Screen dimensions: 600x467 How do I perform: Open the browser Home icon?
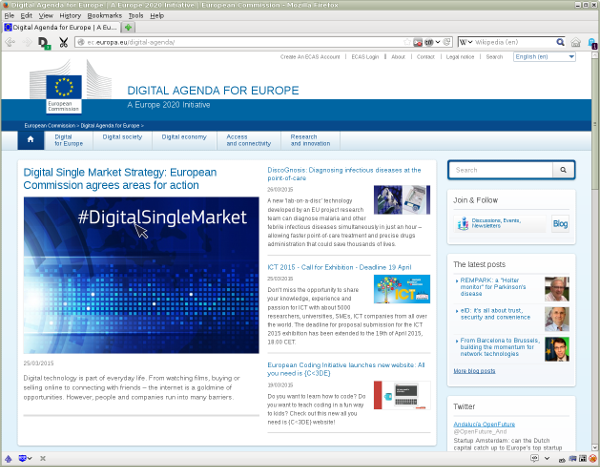576,42
